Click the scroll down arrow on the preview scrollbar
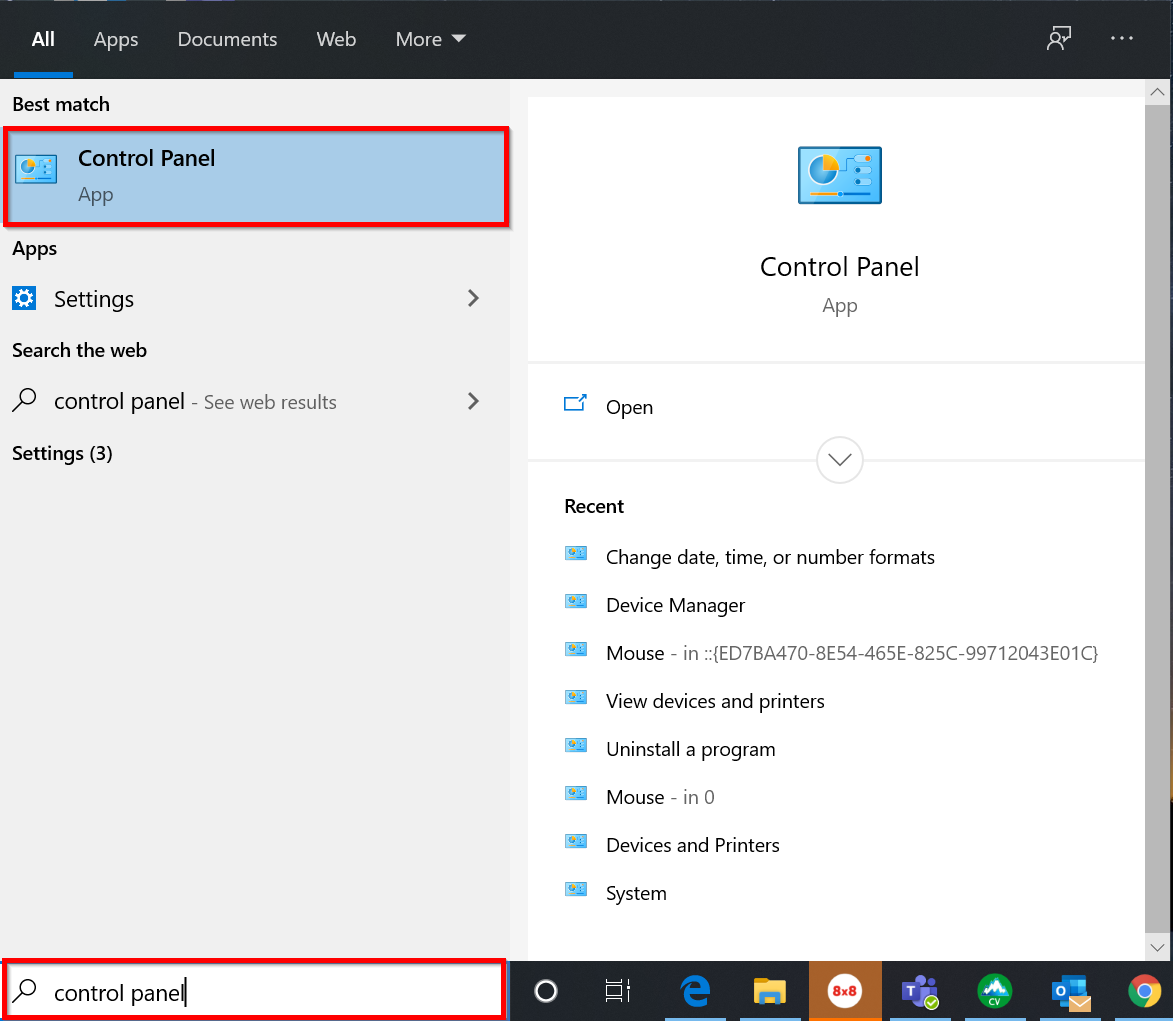The width and height of the screenshot is (1173, 1021). click(x=1157, y=948)
